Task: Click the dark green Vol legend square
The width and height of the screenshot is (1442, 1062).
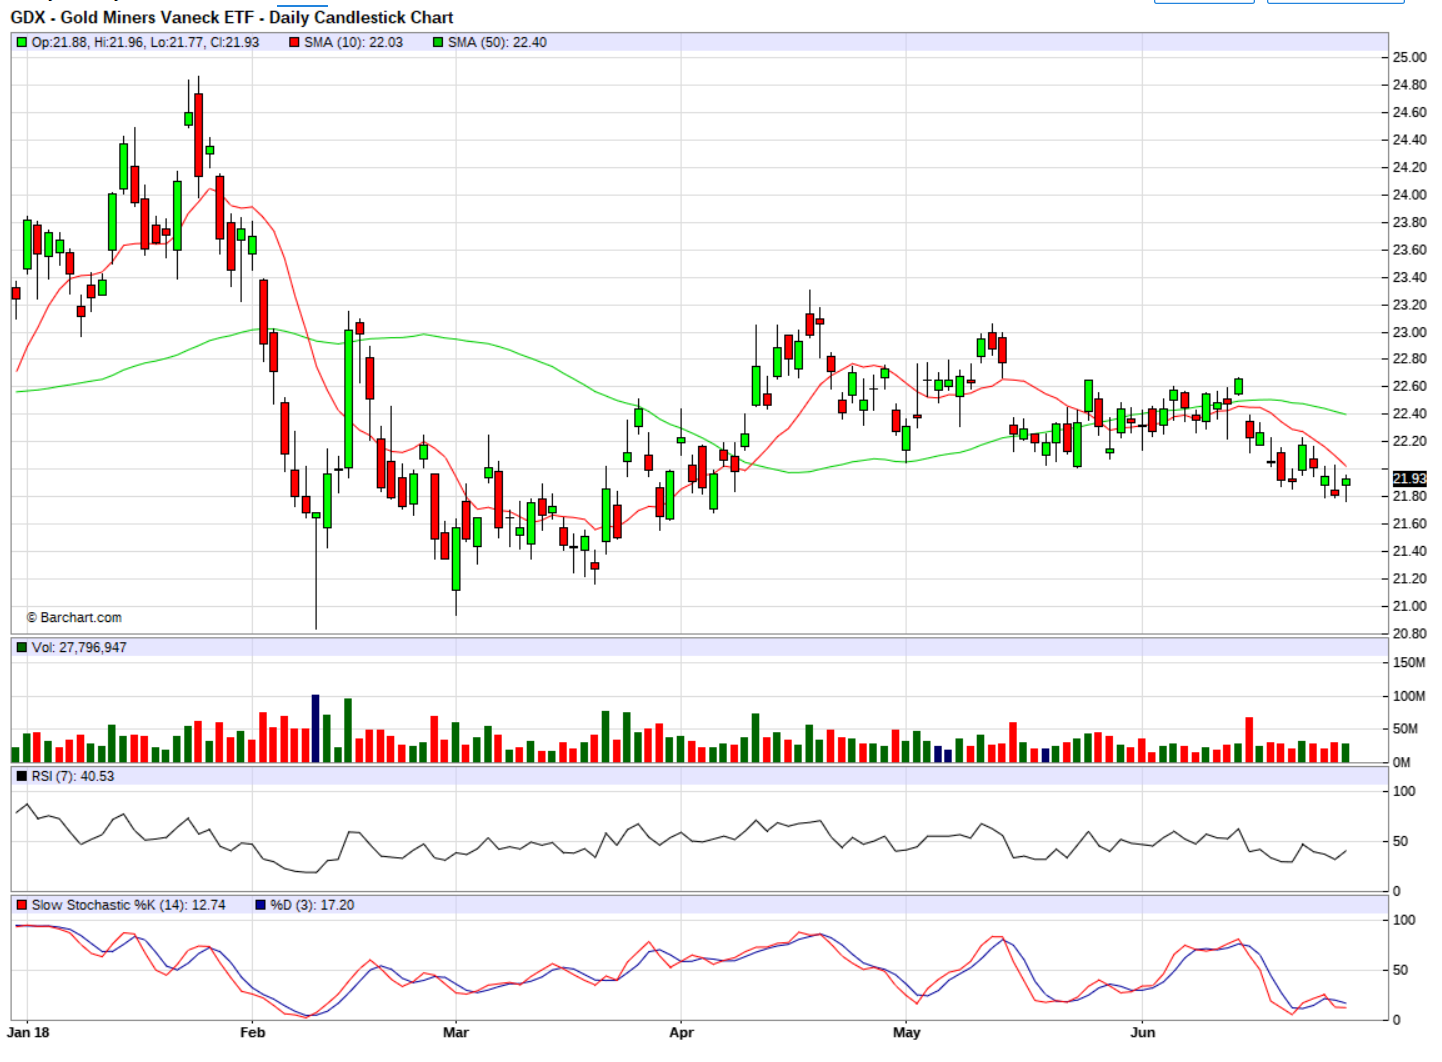Action: pos(21,648)
